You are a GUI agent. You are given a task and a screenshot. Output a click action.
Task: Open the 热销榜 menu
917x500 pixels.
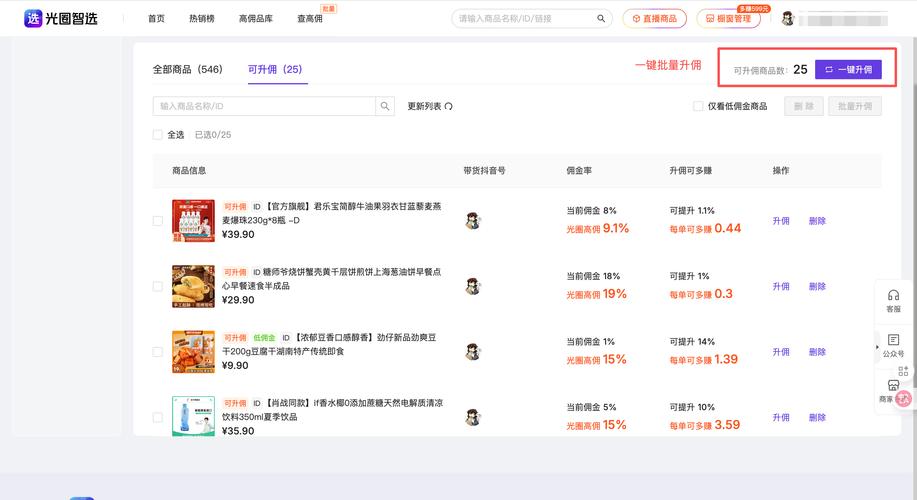pyautogui.click(x=202, y=19)
